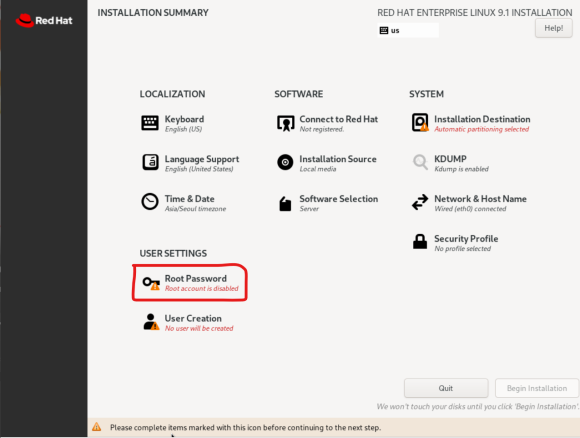Click 'Local media' status text

pos(318,169)
